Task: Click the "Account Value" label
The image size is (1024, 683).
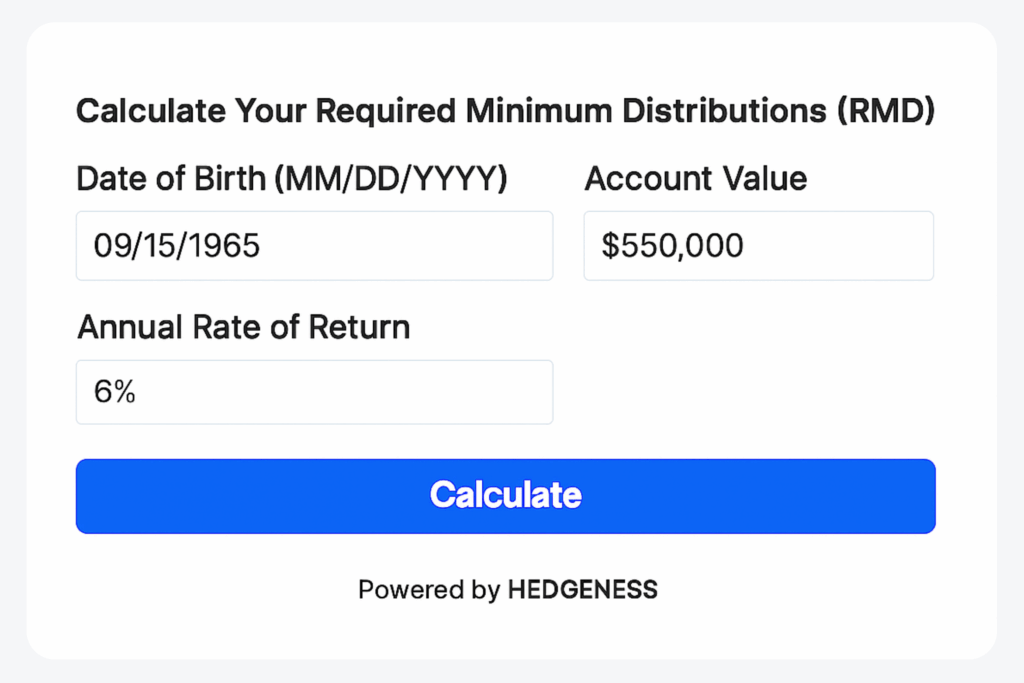Action: coord(695,180)
